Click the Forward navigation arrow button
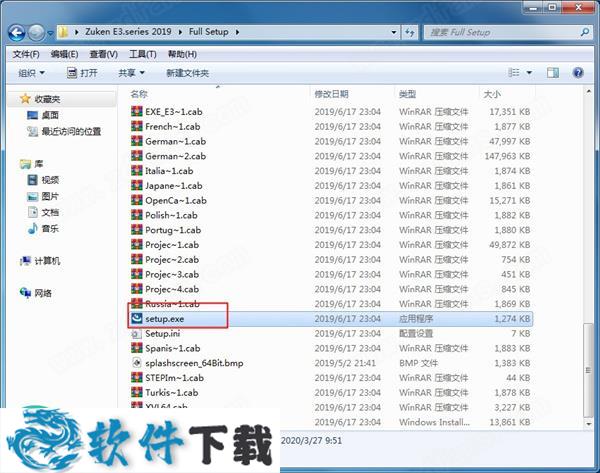The height and width of the screenshot is (473, 600). coord(37,33)
